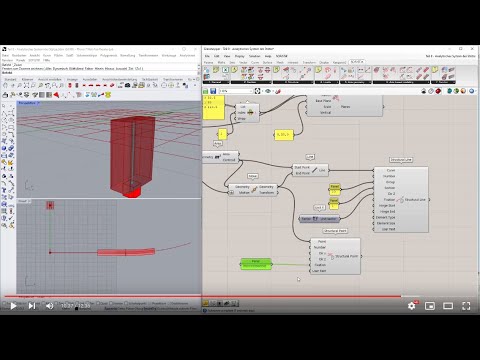Open Rhino Volumenkörper menu

(87, 55)
